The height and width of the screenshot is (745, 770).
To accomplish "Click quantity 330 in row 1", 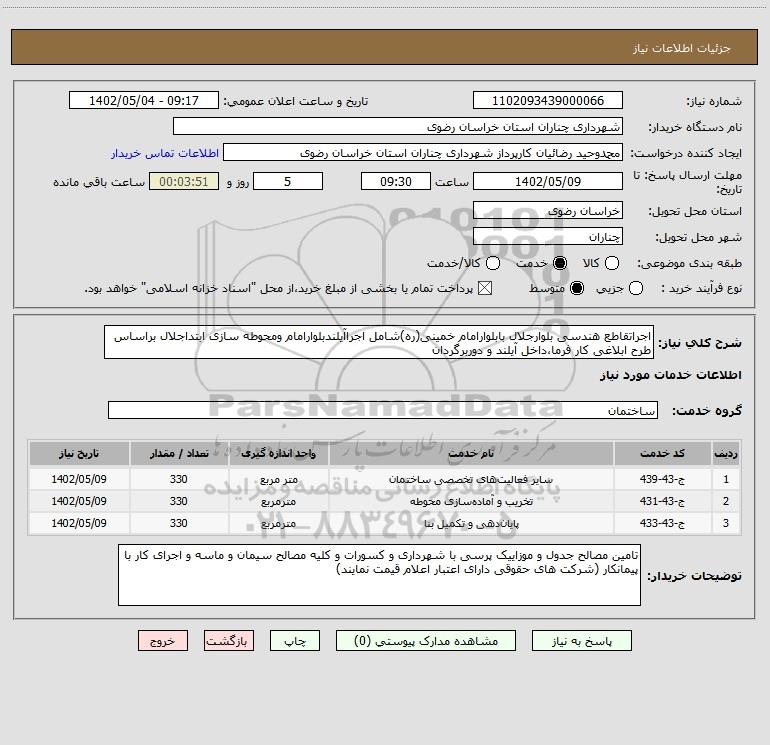I will (179, 479).
